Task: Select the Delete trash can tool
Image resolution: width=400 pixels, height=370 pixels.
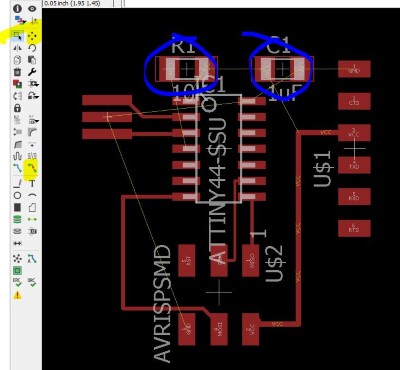Action: 17,72
